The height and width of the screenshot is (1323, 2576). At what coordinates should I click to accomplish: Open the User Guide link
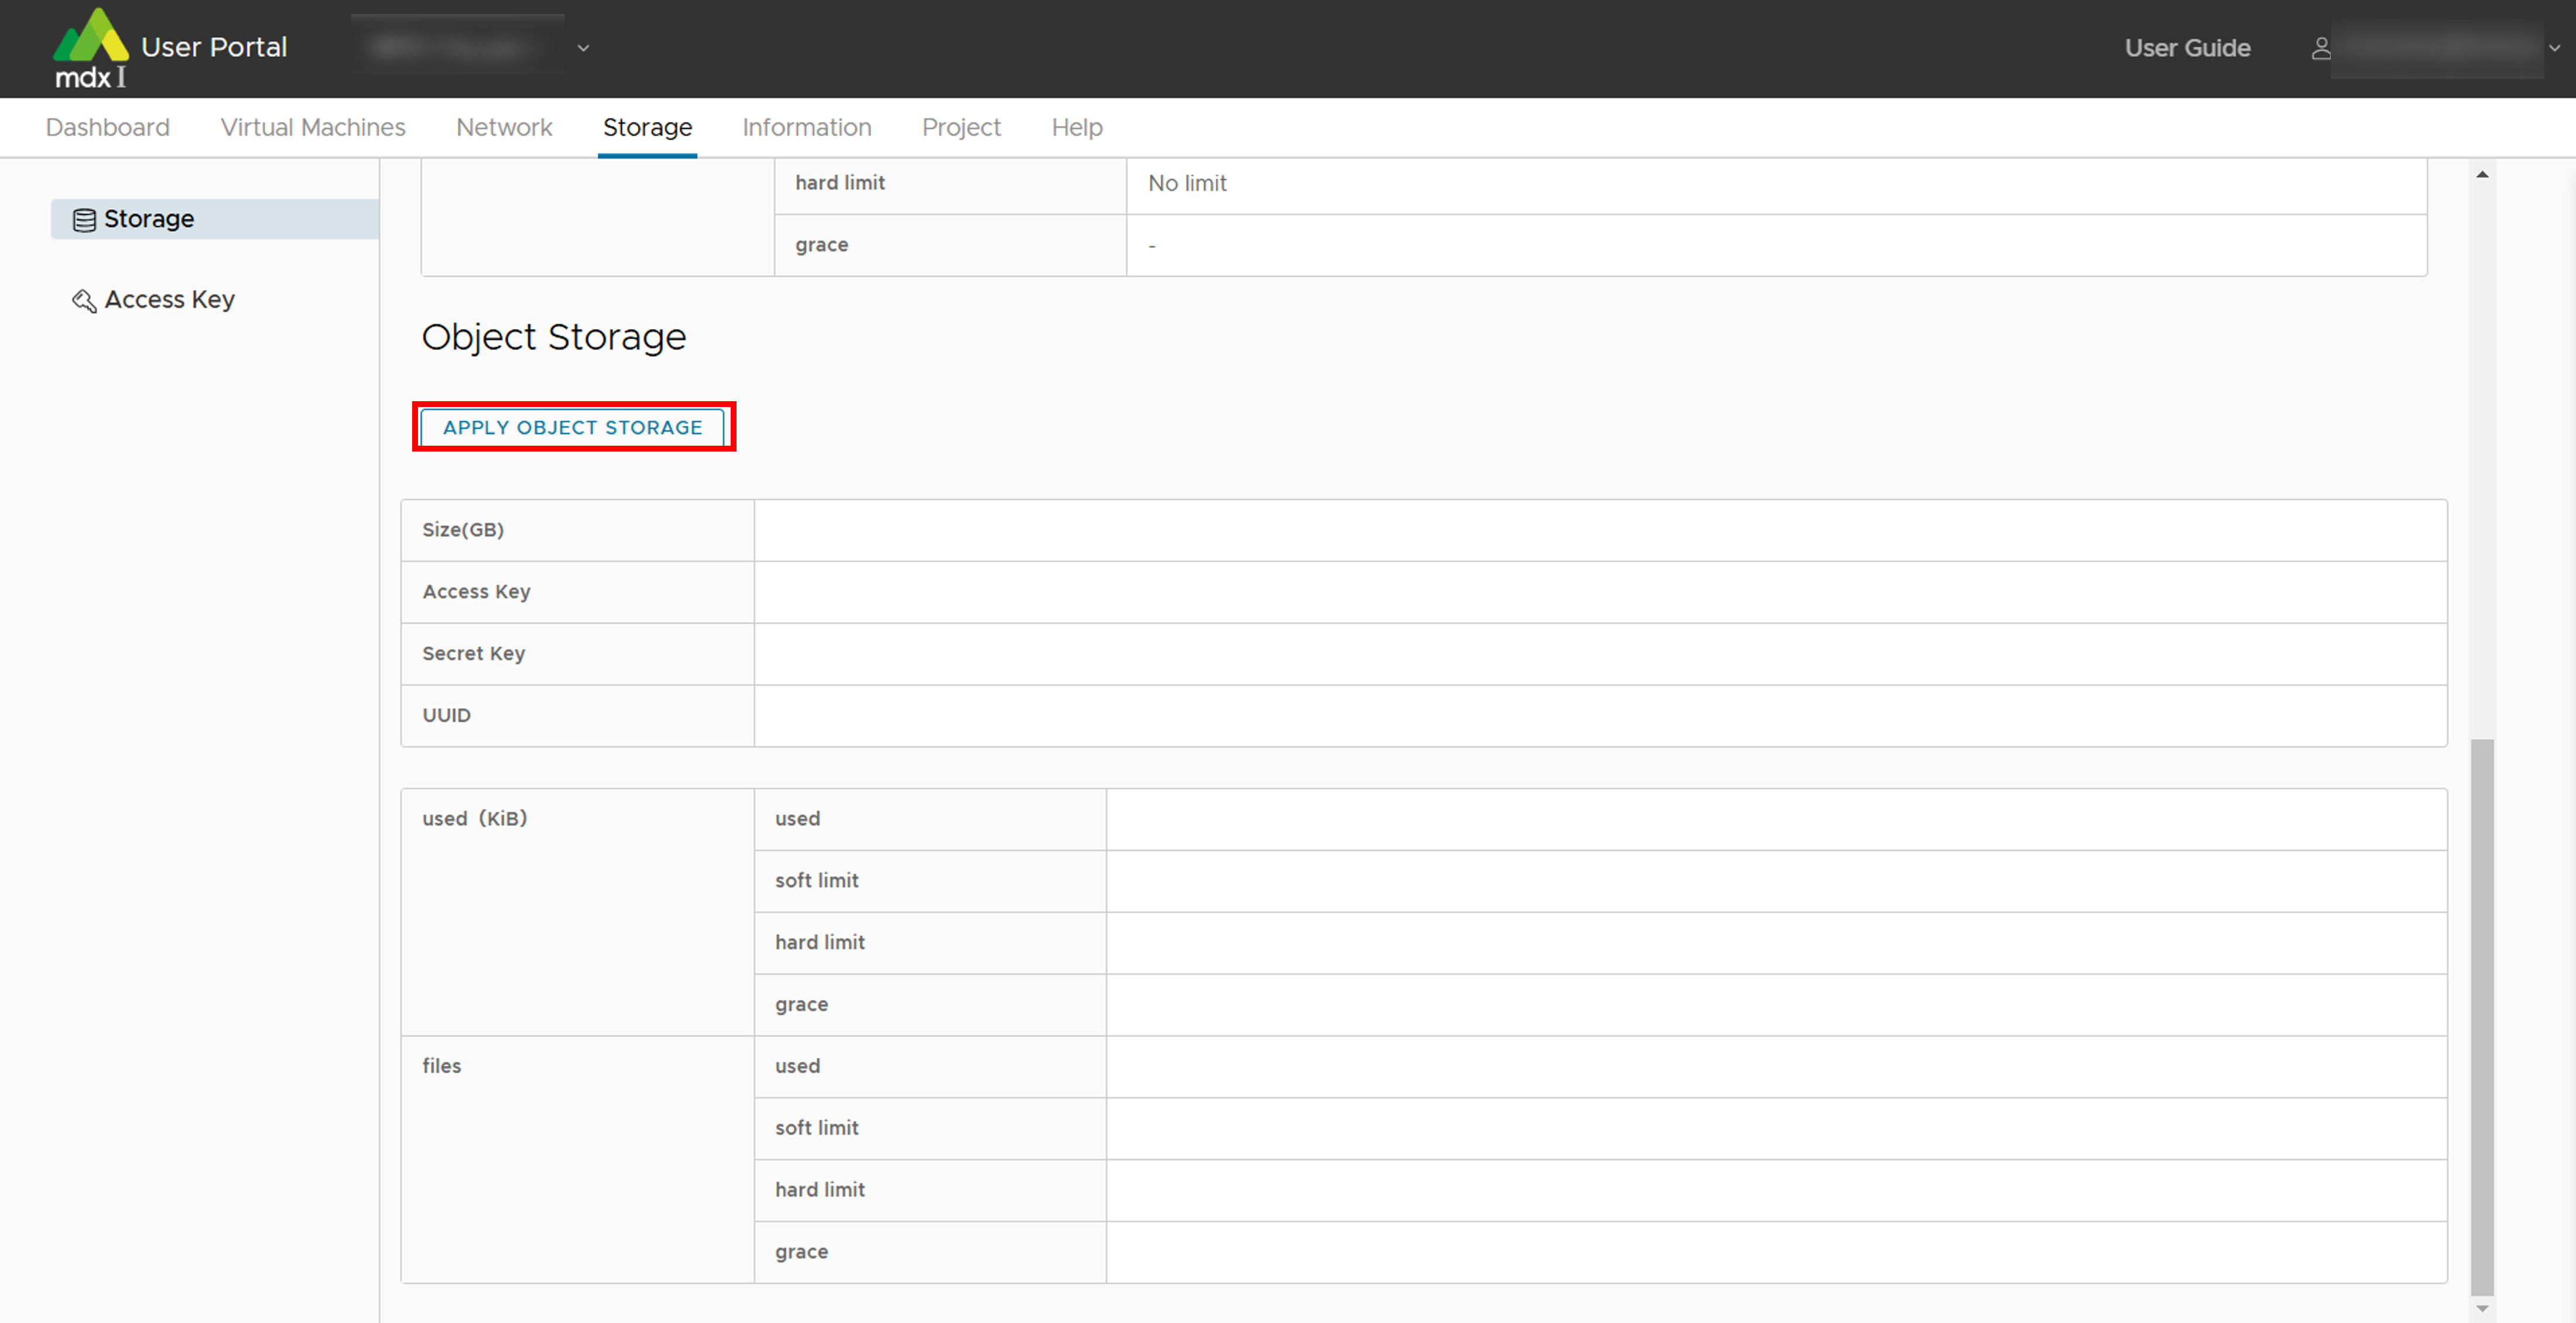pos(2187,48)
